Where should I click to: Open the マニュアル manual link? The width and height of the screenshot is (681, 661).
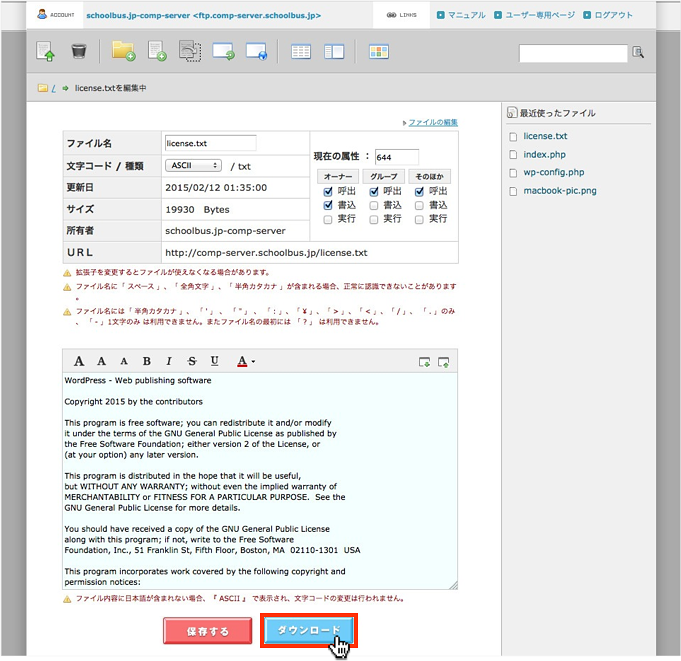466,15
